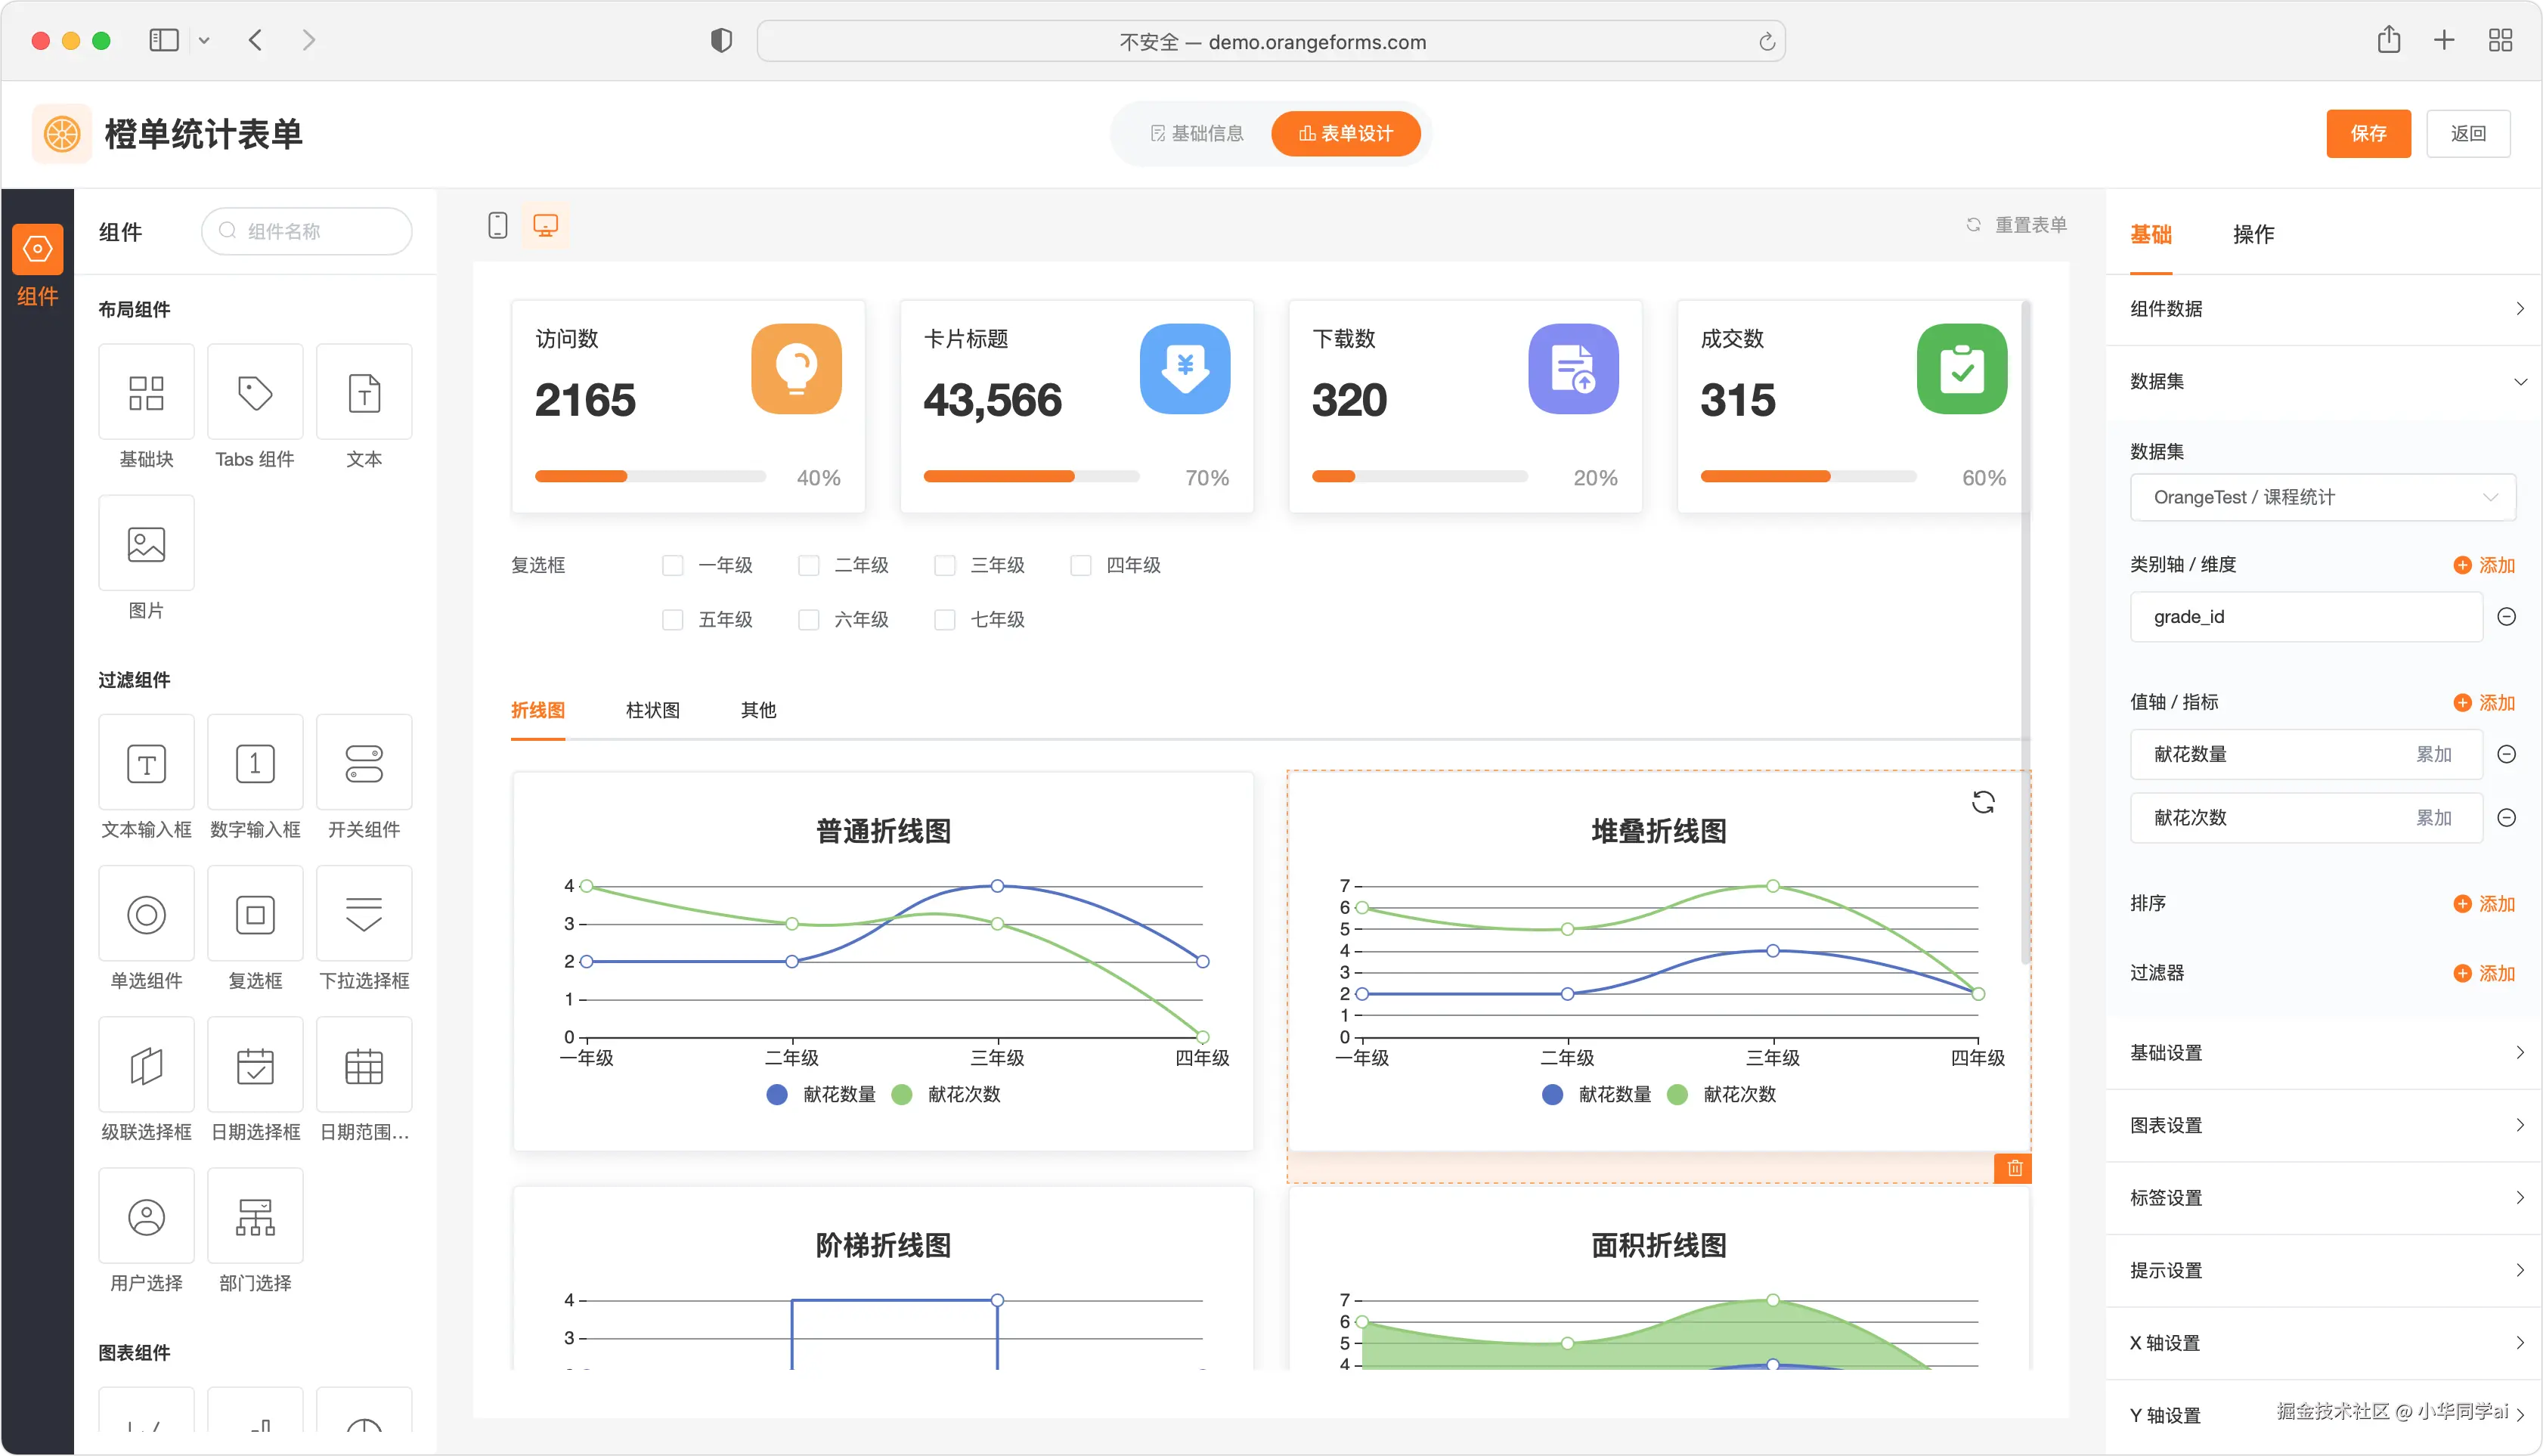The image size is (2543, 1456).
Task: Add a 类别轴 / 维度 entry
Action: (2483, 566)
